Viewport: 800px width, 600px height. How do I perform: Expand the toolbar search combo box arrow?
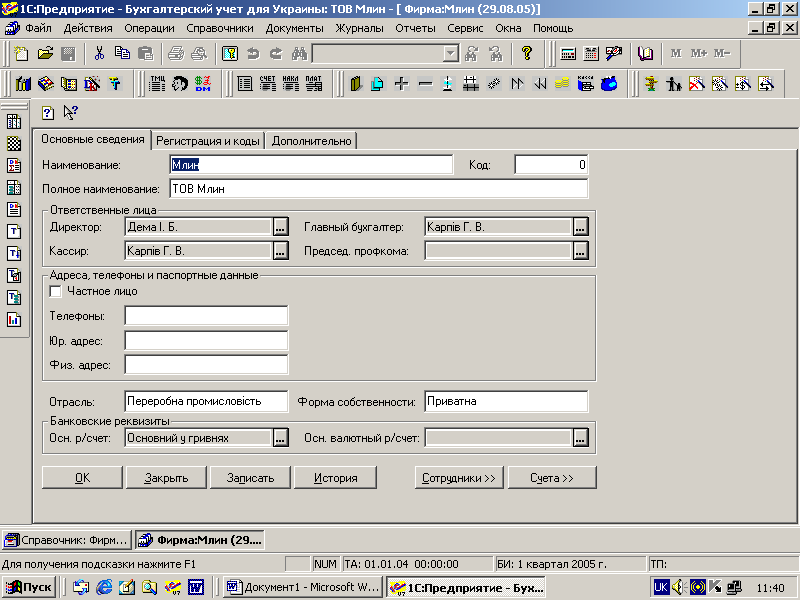[451, 54]
